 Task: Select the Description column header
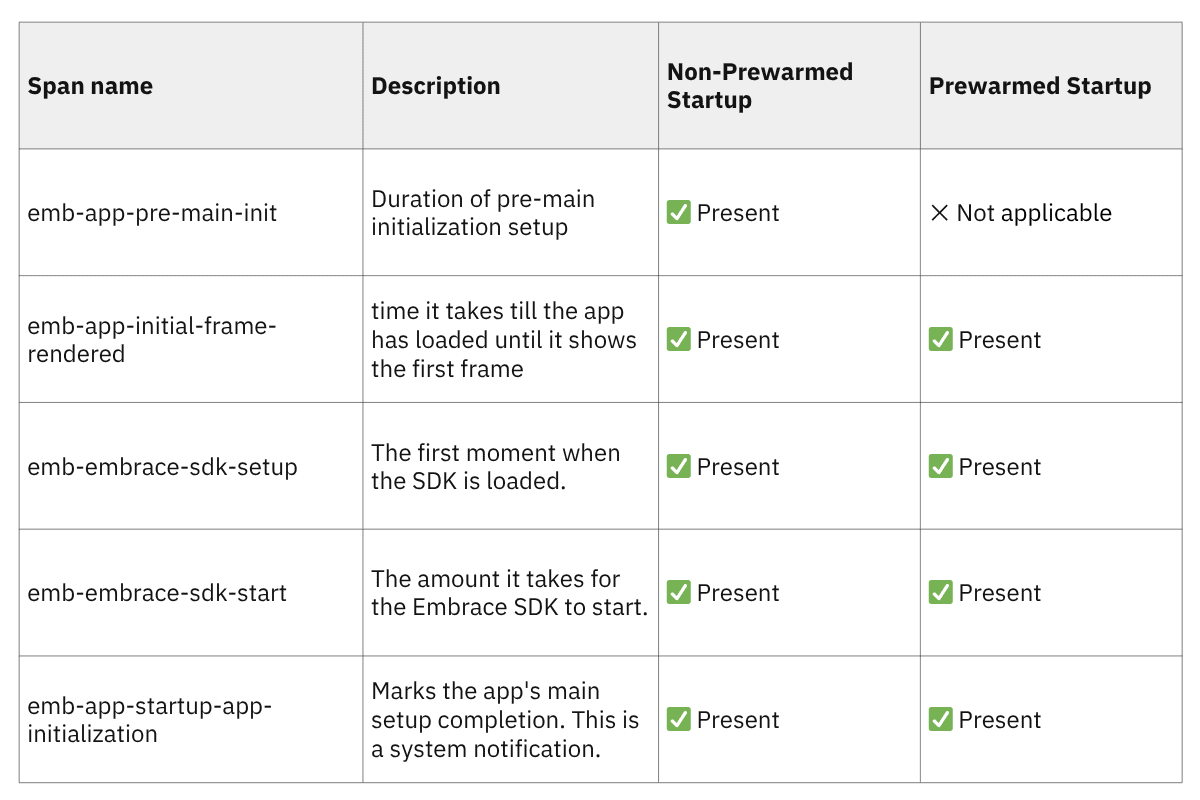tap(436, 86)
